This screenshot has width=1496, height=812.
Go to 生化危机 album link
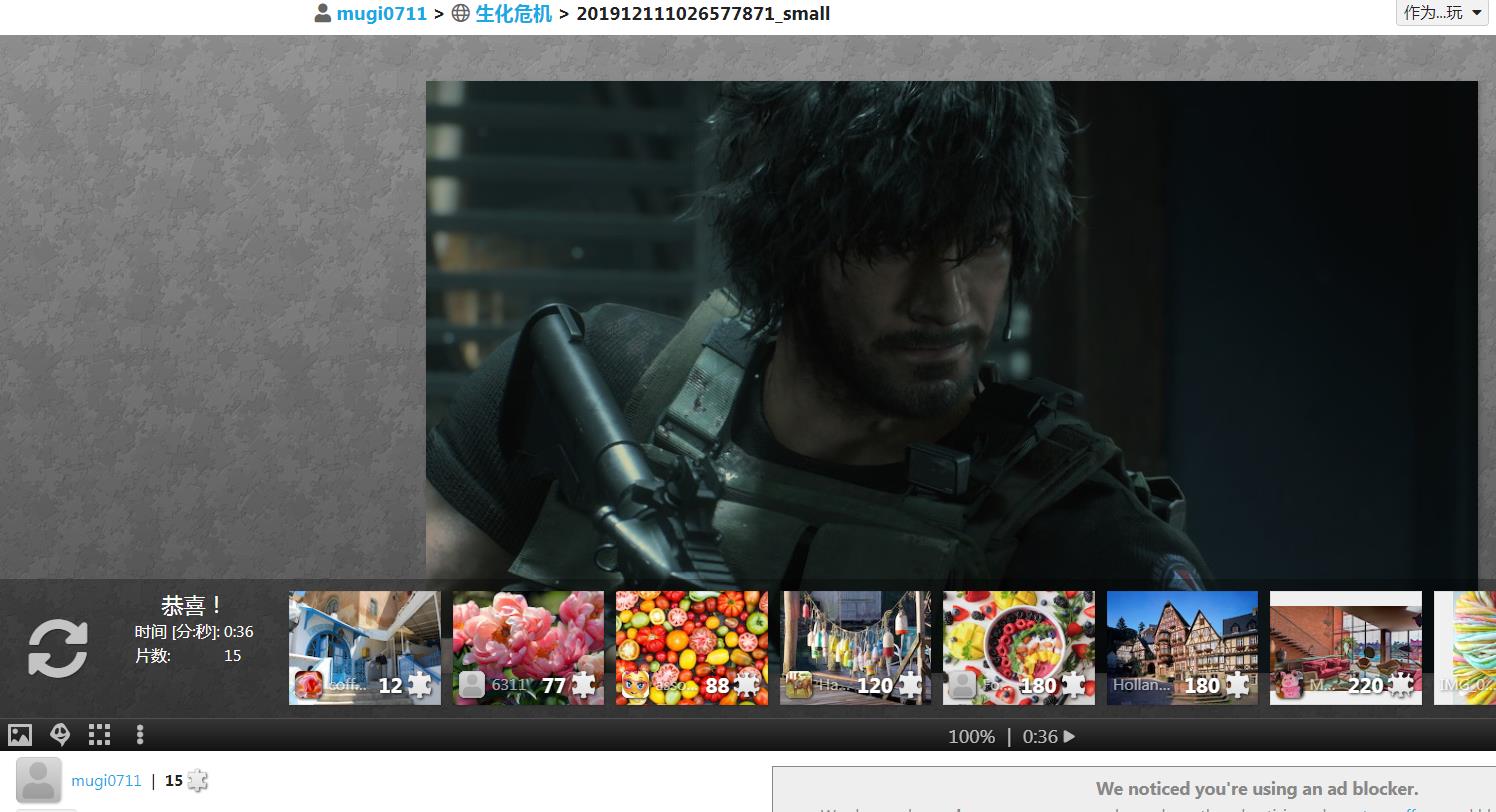coord(513,14)
